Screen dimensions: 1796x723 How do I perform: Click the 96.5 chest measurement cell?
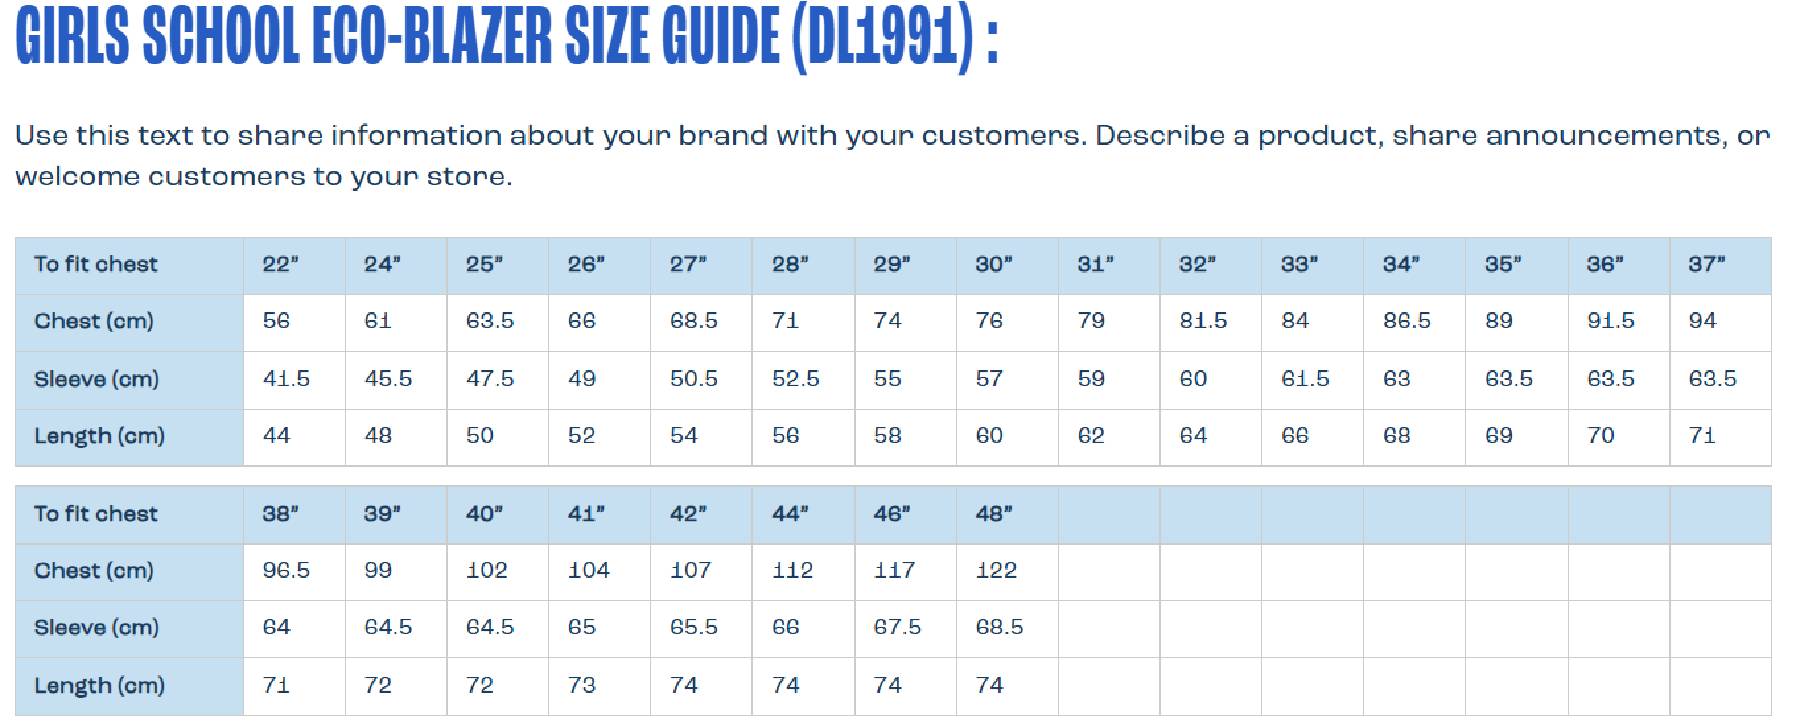point(286,571)
